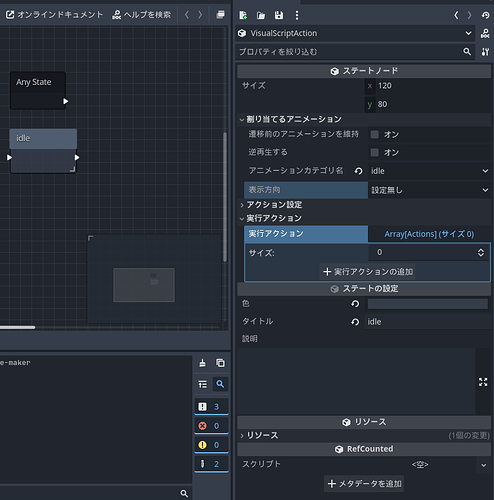Click array サイズ stepper arrows

coord(481,252)
